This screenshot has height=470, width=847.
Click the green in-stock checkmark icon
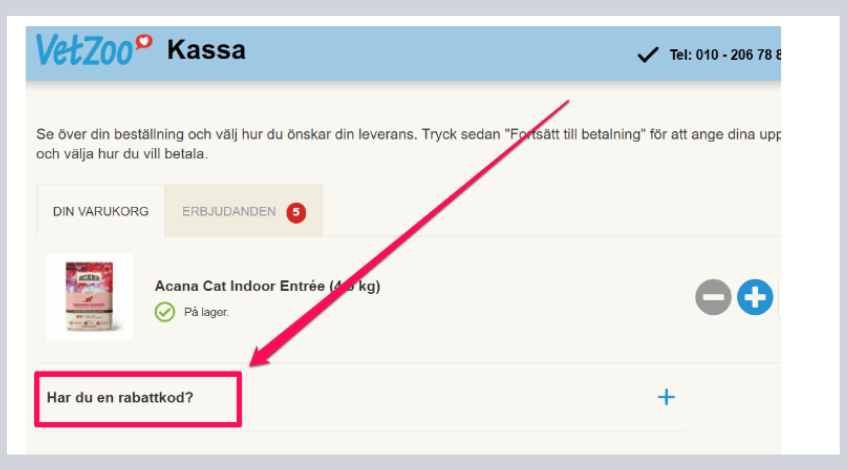(x=165, y=312)
